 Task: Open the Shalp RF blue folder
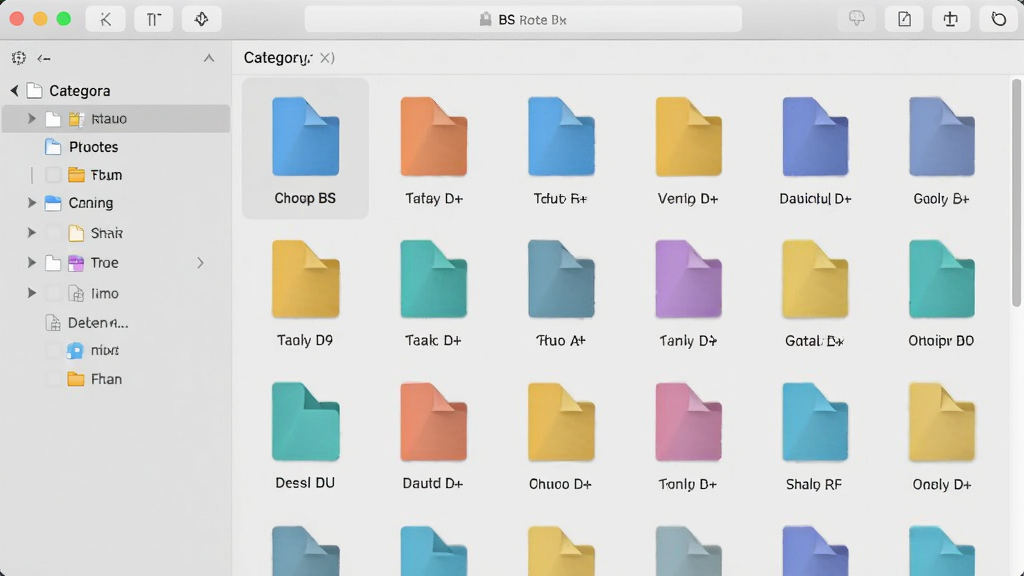(815, 422)
